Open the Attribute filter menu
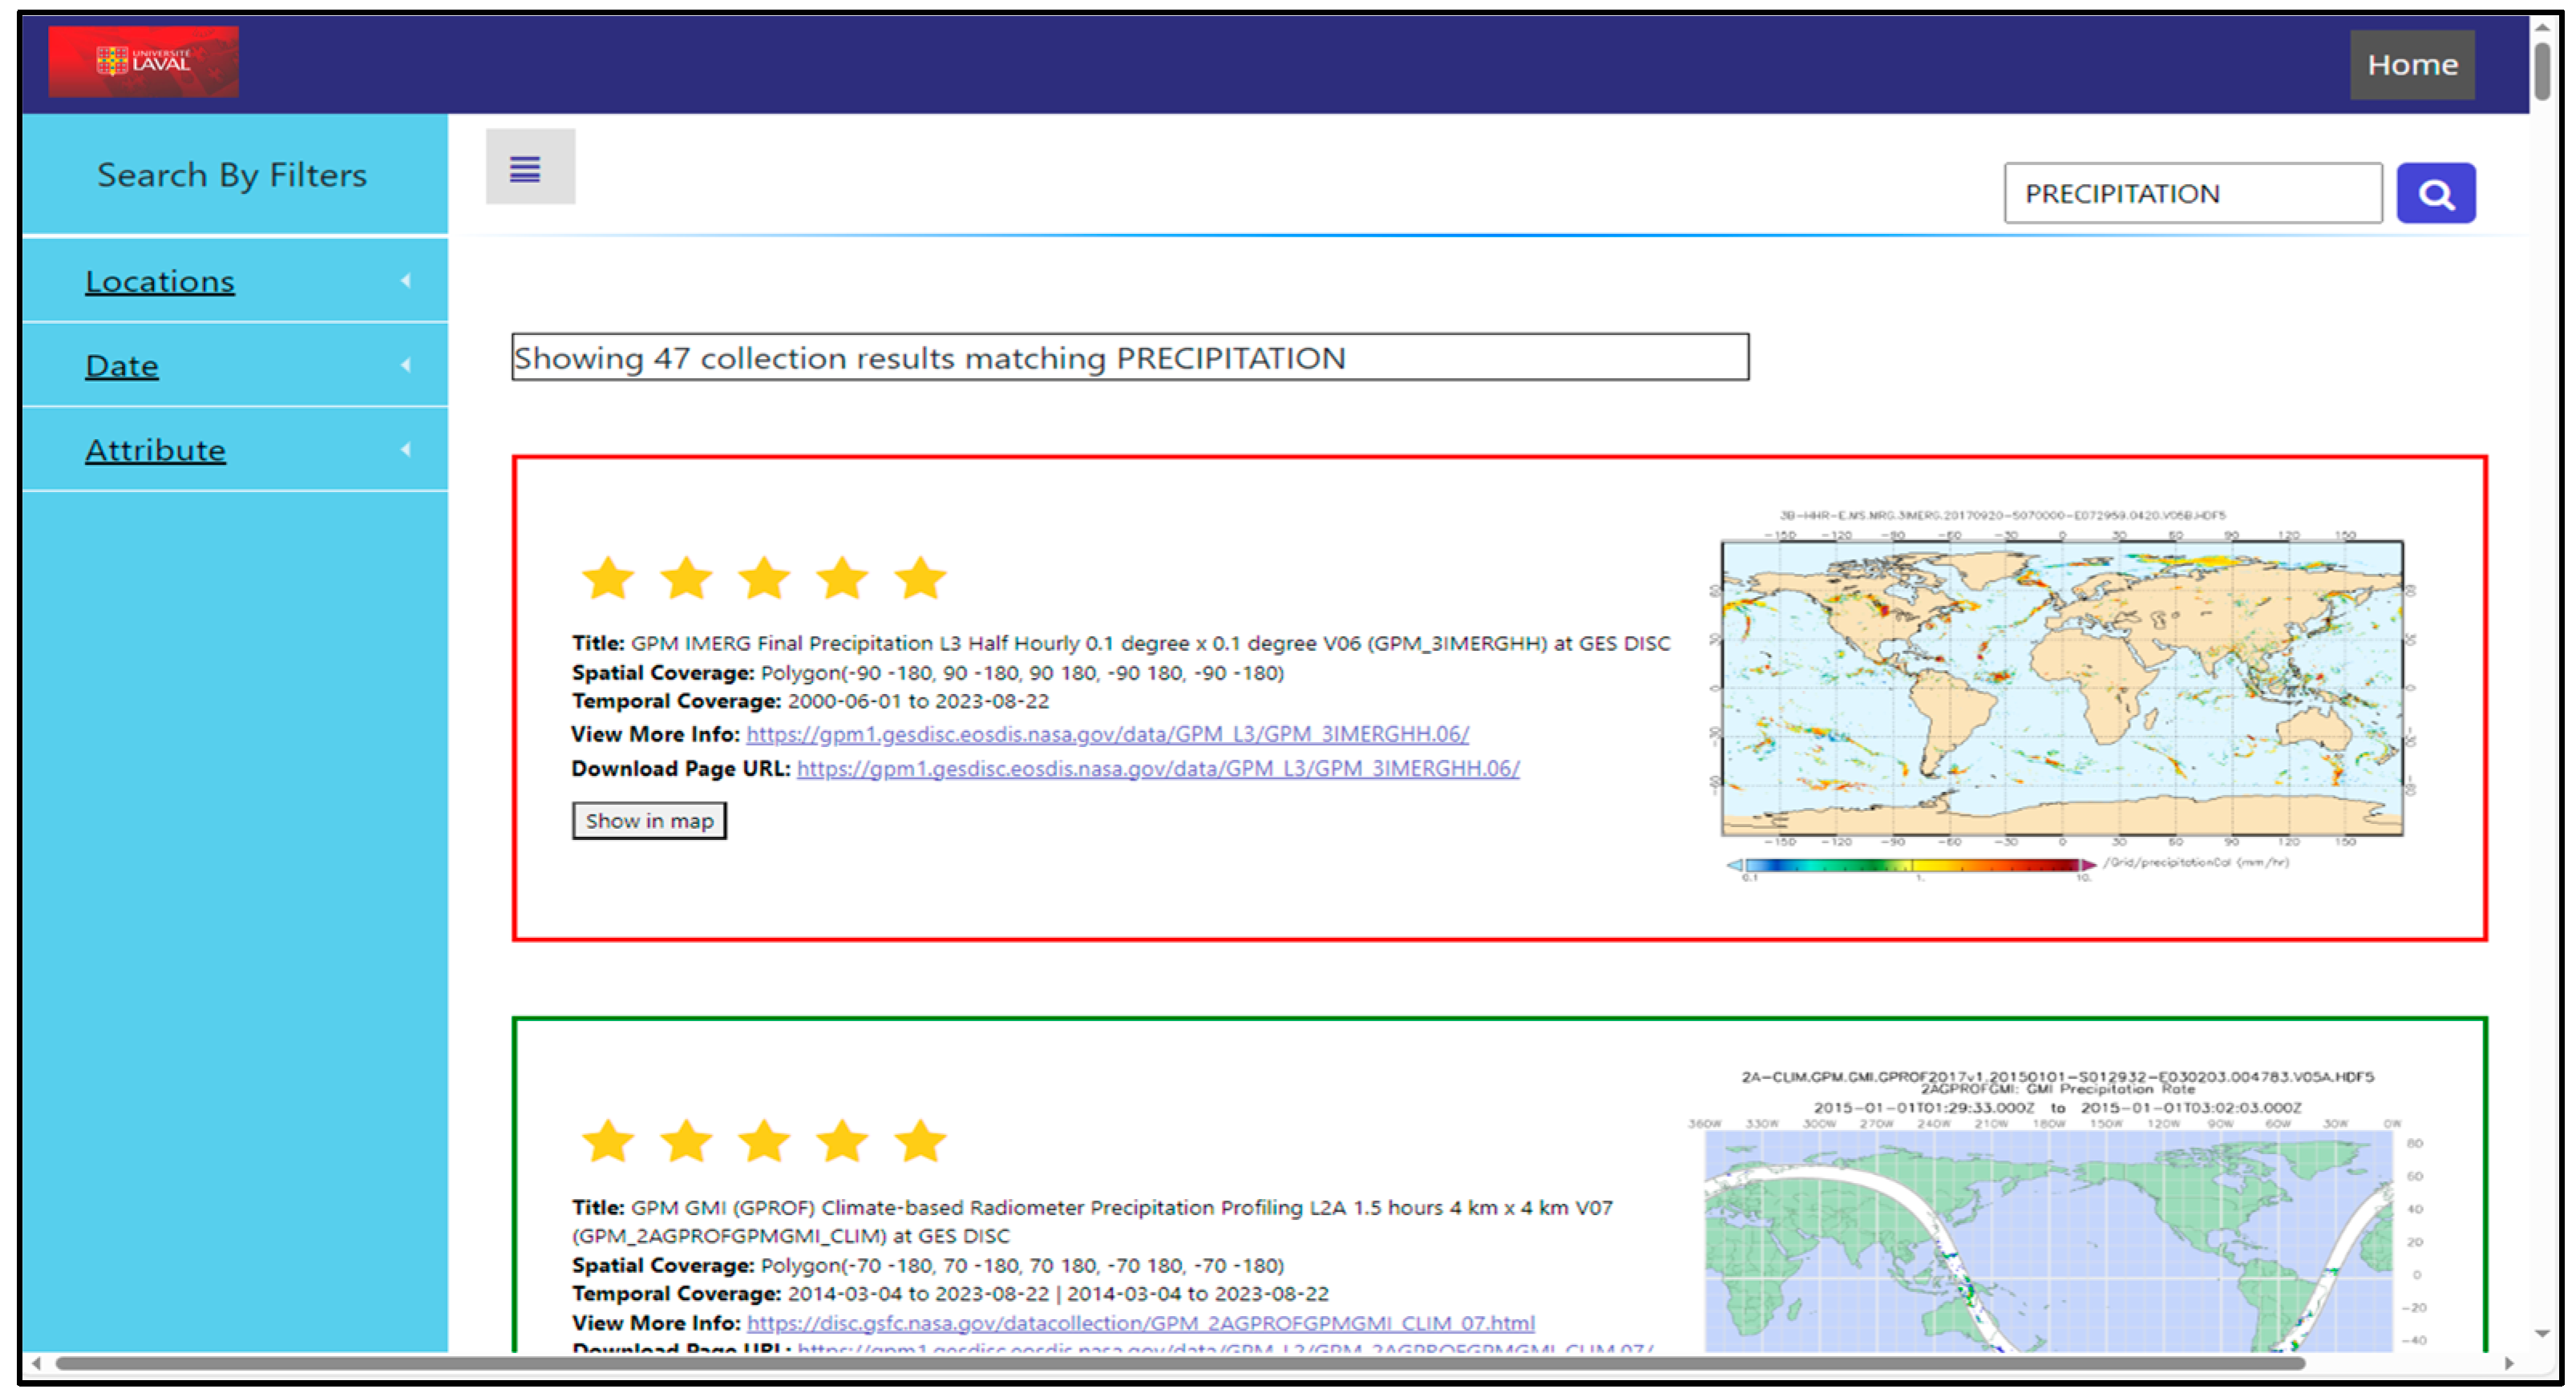This screenshot has width=2576, height=1397. (155, 451)
